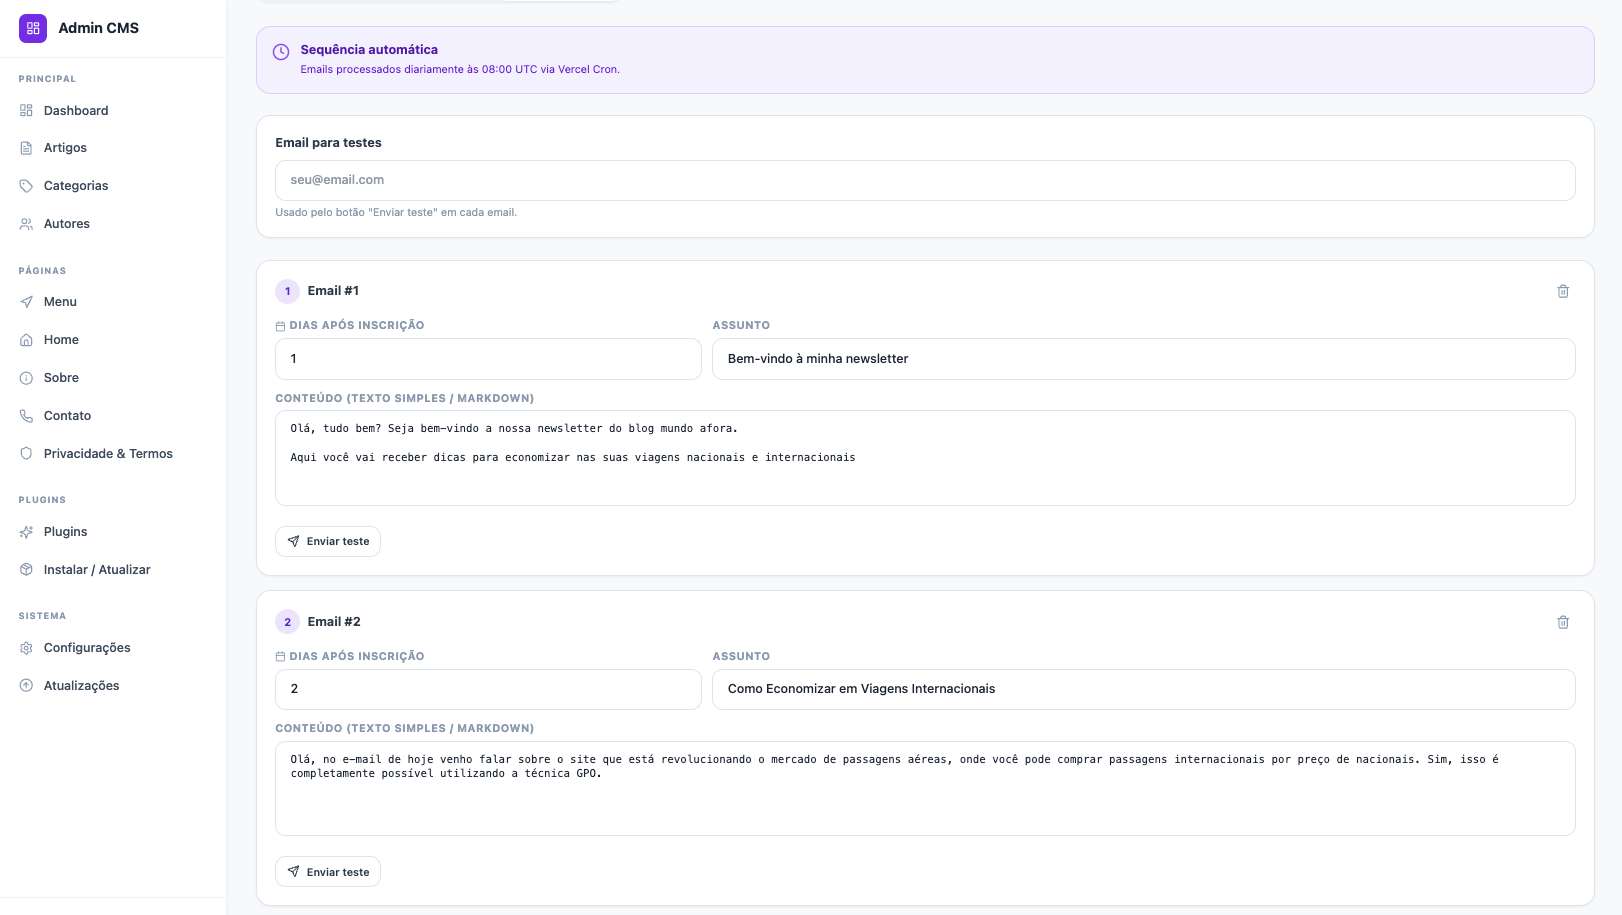This screenshot has height=915, width=1622.
Task: Click the Configurações gear icon
Action: pos(26,648)
